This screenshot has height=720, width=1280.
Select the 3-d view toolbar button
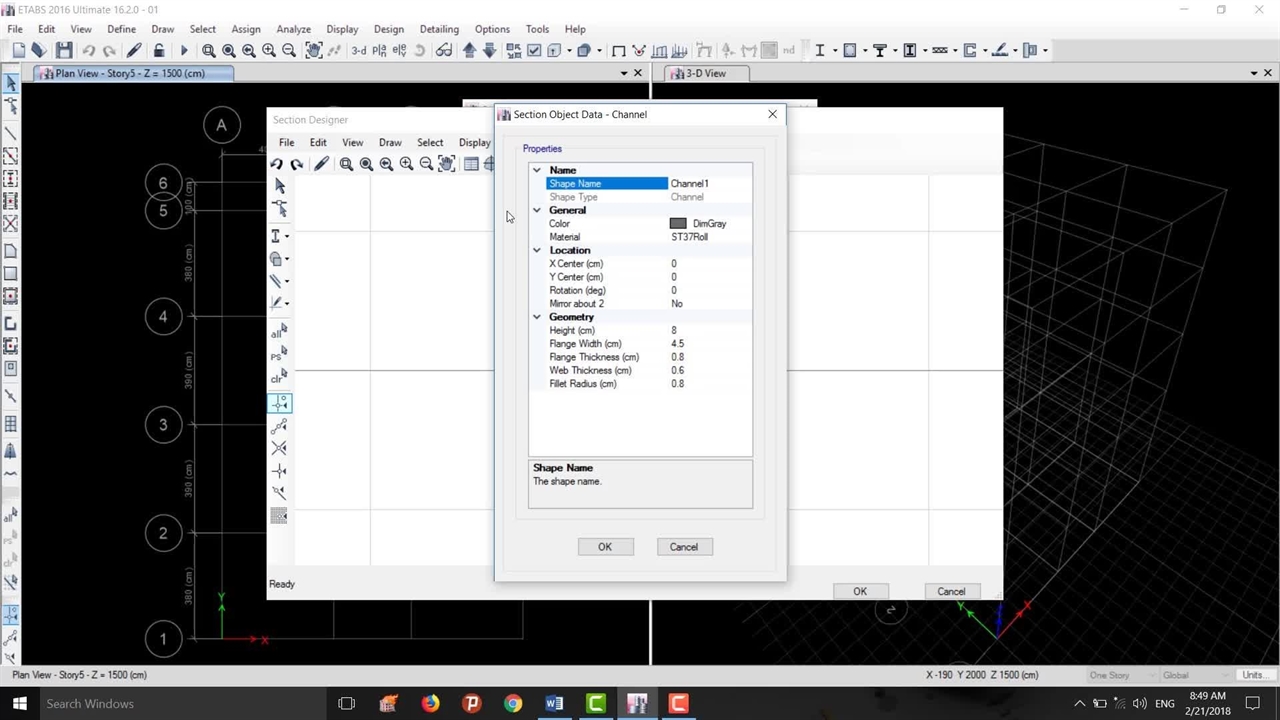coord(358,50)
